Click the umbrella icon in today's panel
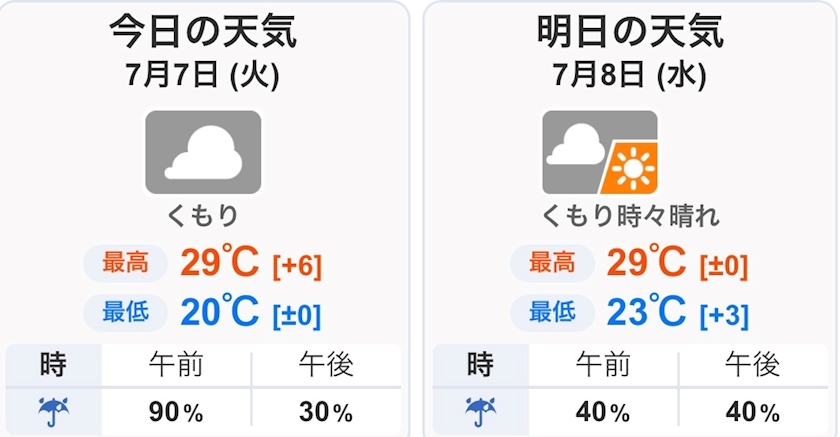 click(54, 412)
